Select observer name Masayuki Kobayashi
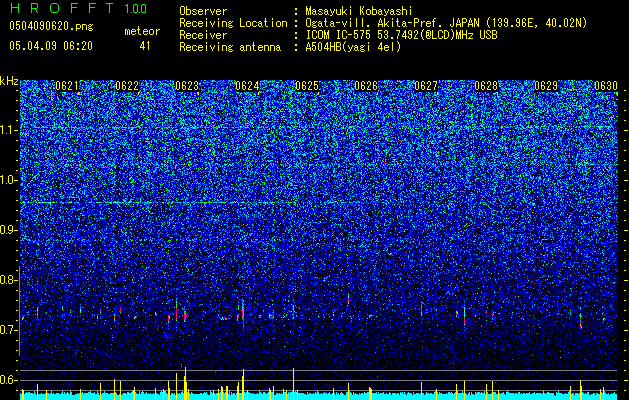 (359, 11)
